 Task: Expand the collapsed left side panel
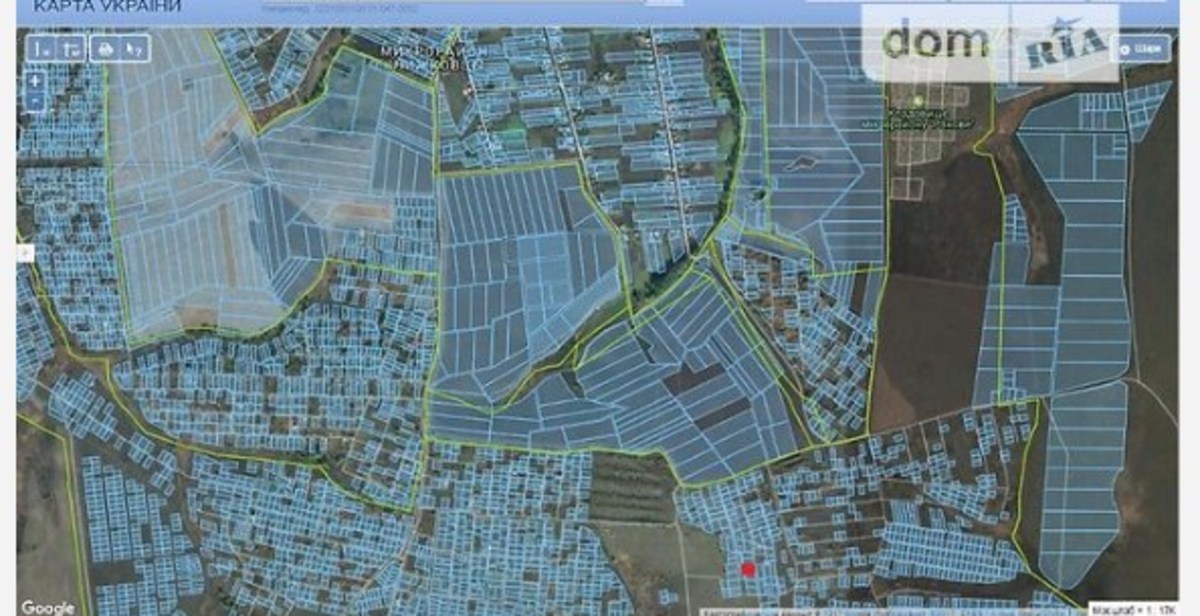pos(24,253)
